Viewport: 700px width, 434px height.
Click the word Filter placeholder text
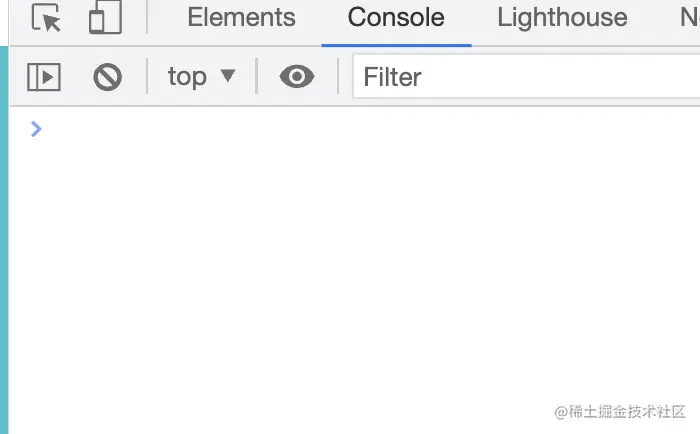click(392, 77)
